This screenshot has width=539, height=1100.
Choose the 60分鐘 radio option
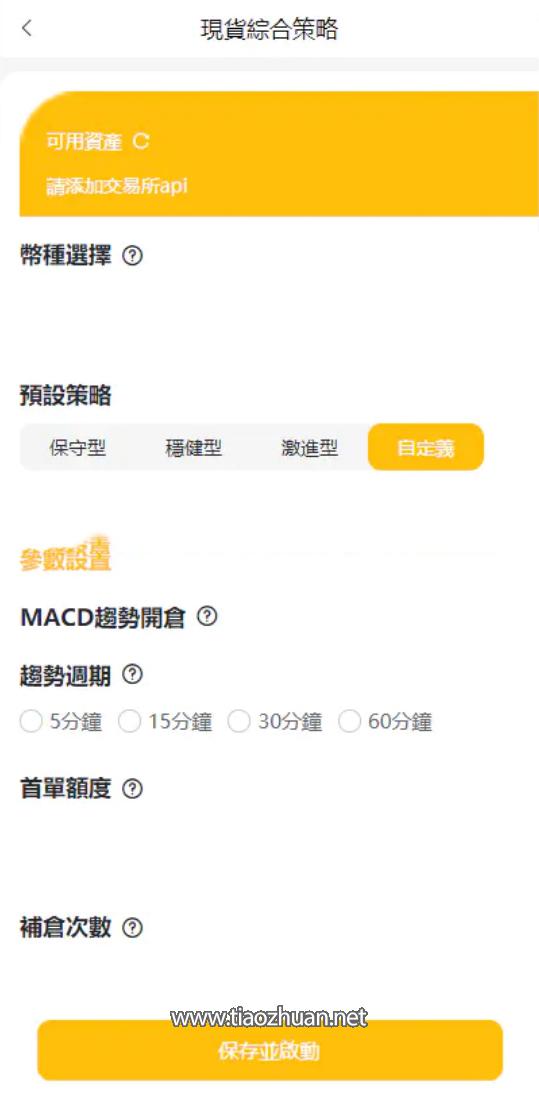(x=385, y=721)
